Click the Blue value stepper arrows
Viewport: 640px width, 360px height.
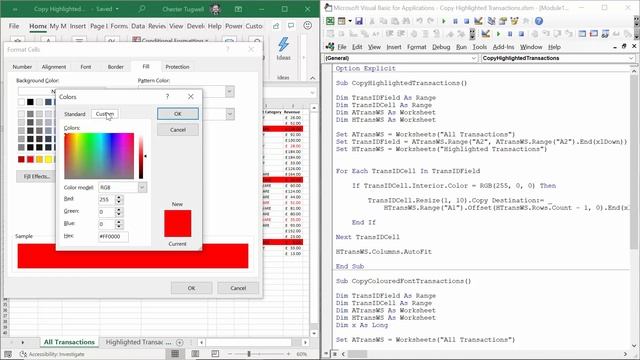pos(119,224)
